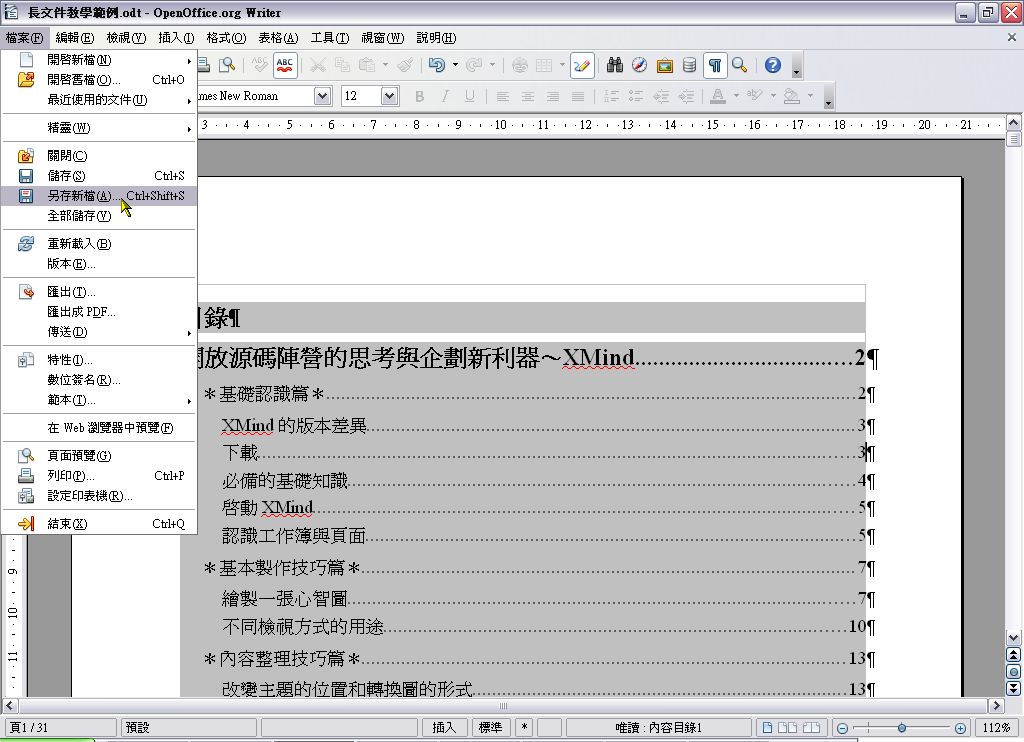
Task: Toggle Italic formatting button
Action: 445,97
